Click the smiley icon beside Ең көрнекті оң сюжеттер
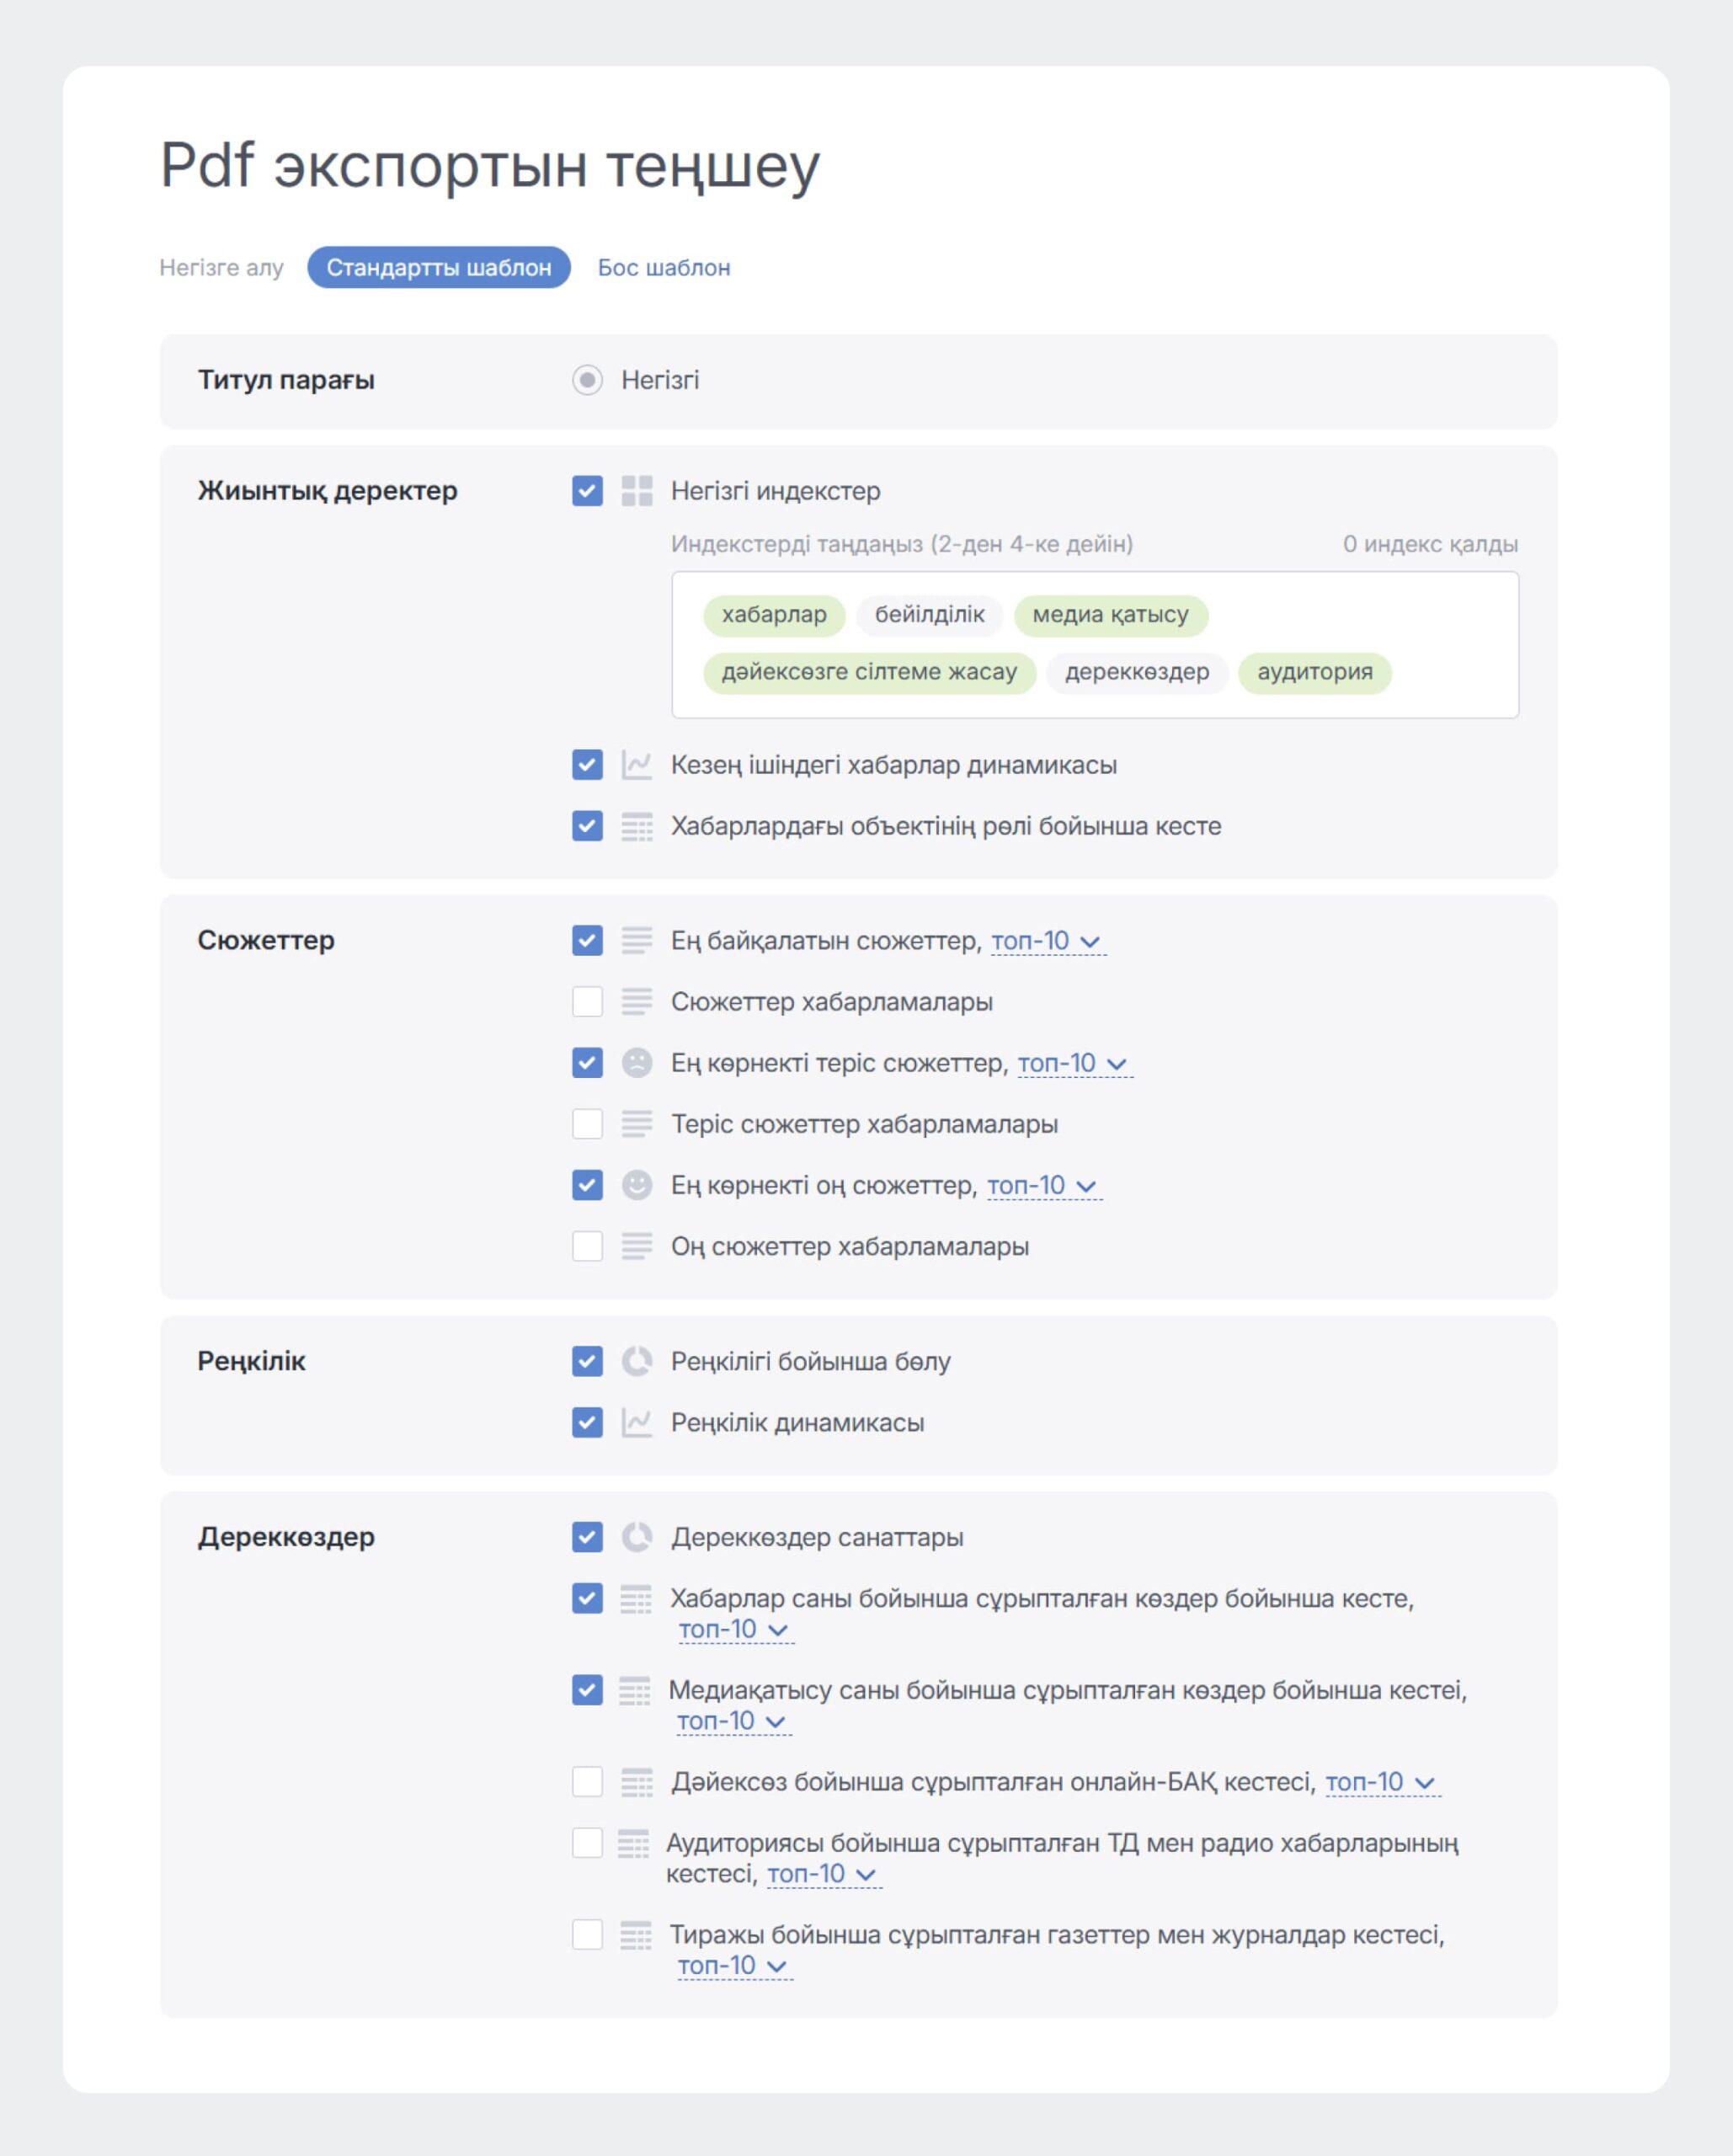 point(637,1185)
